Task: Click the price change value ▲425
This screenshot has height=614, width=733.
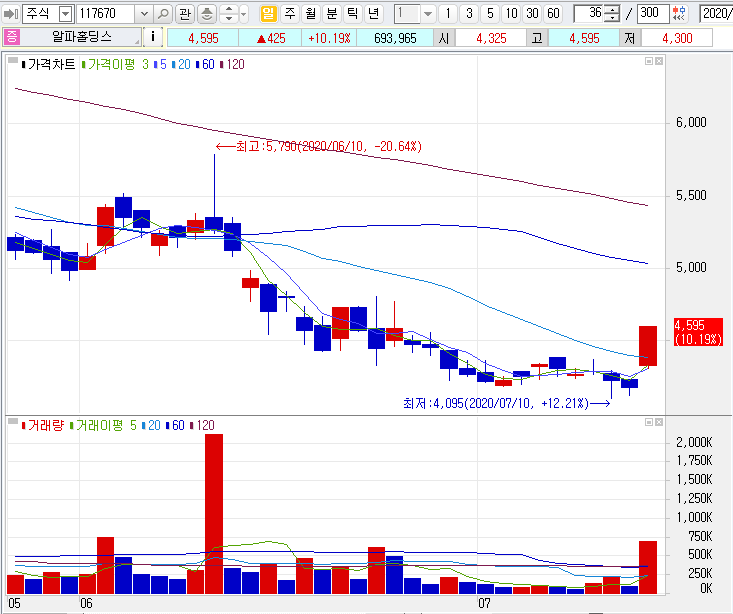Action: [271, 38]
